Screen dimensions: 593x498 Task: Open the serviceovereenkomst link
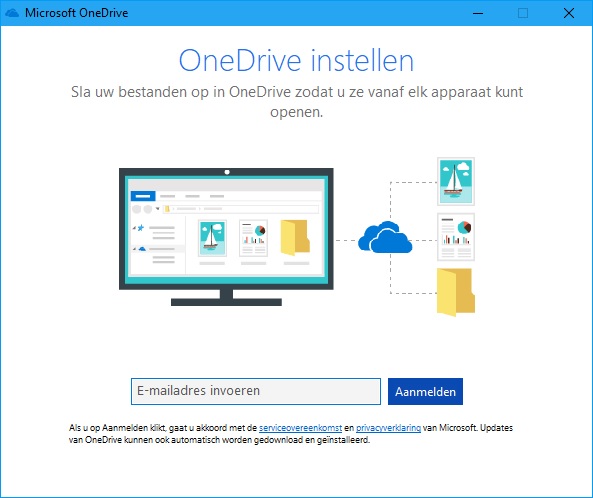point(300,428)
